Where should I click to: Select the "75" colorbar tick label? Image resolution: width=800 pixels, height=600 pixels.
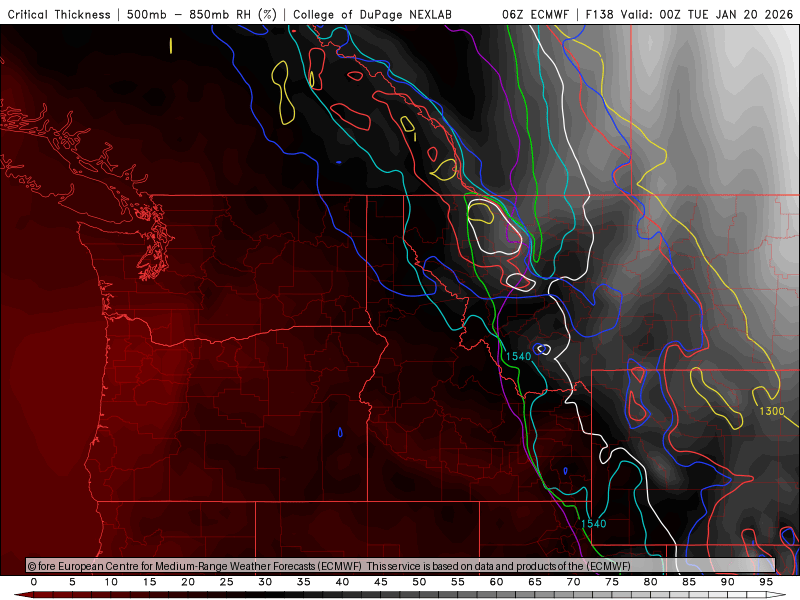pos(612,582)
